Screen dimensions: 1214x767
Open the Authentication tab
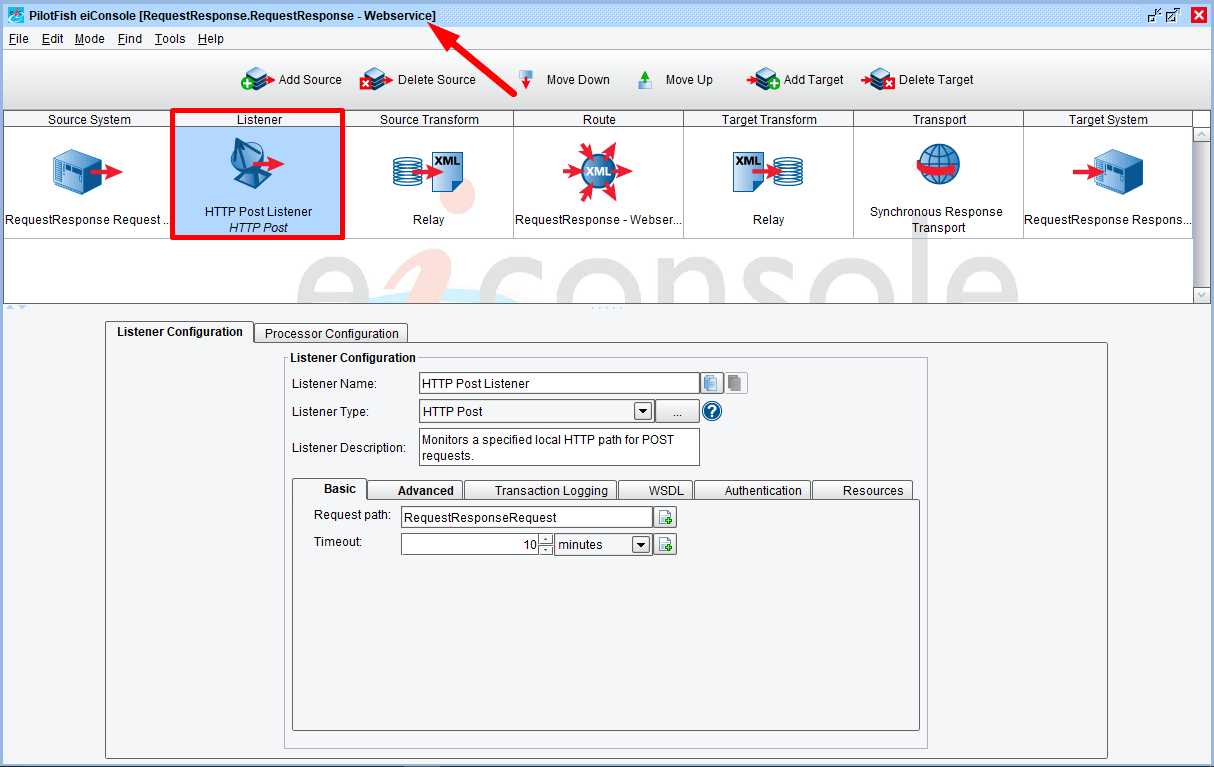pyautogui.click(x=753, y=491)
